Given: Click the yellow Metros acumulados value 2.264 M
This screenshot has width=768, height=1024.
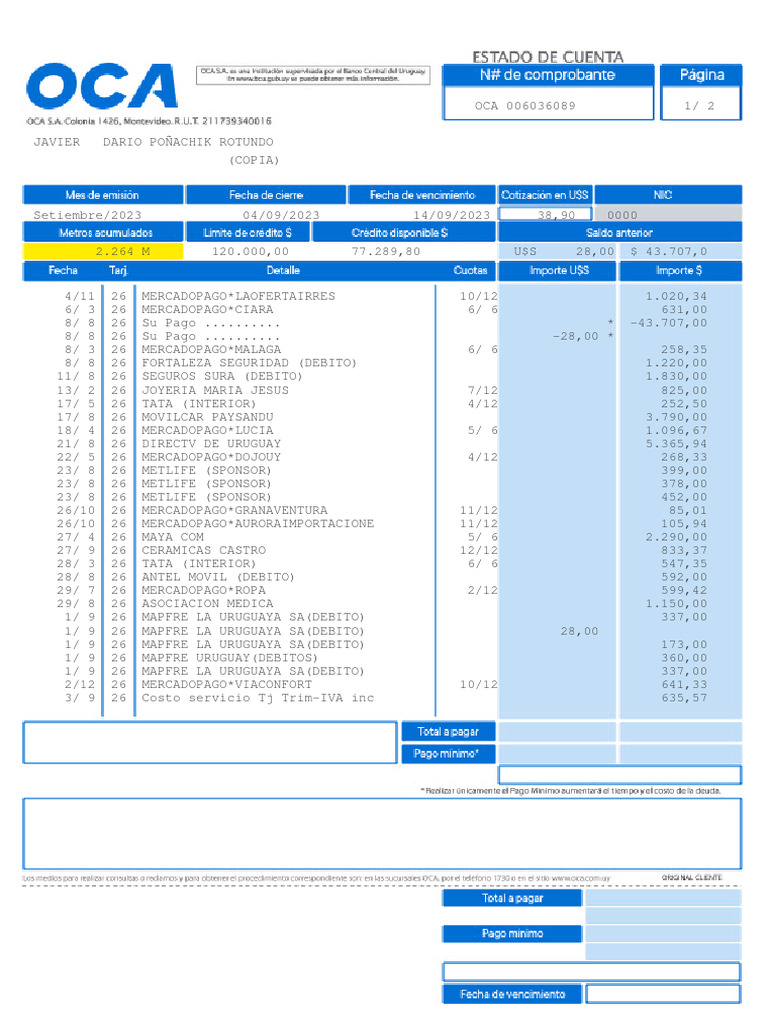Looking at the screenshot, I should pyautogui.click(x=103, y=251).
